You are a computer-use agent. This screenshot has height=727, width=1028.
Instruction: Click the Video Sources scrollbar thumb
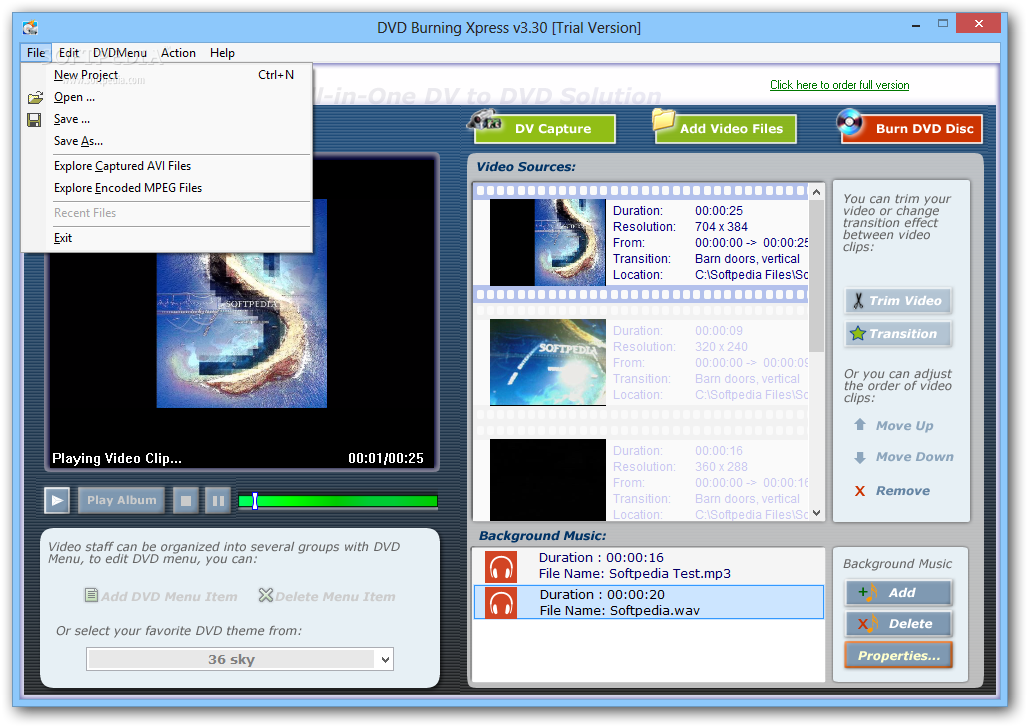click(x=816, y=275)
